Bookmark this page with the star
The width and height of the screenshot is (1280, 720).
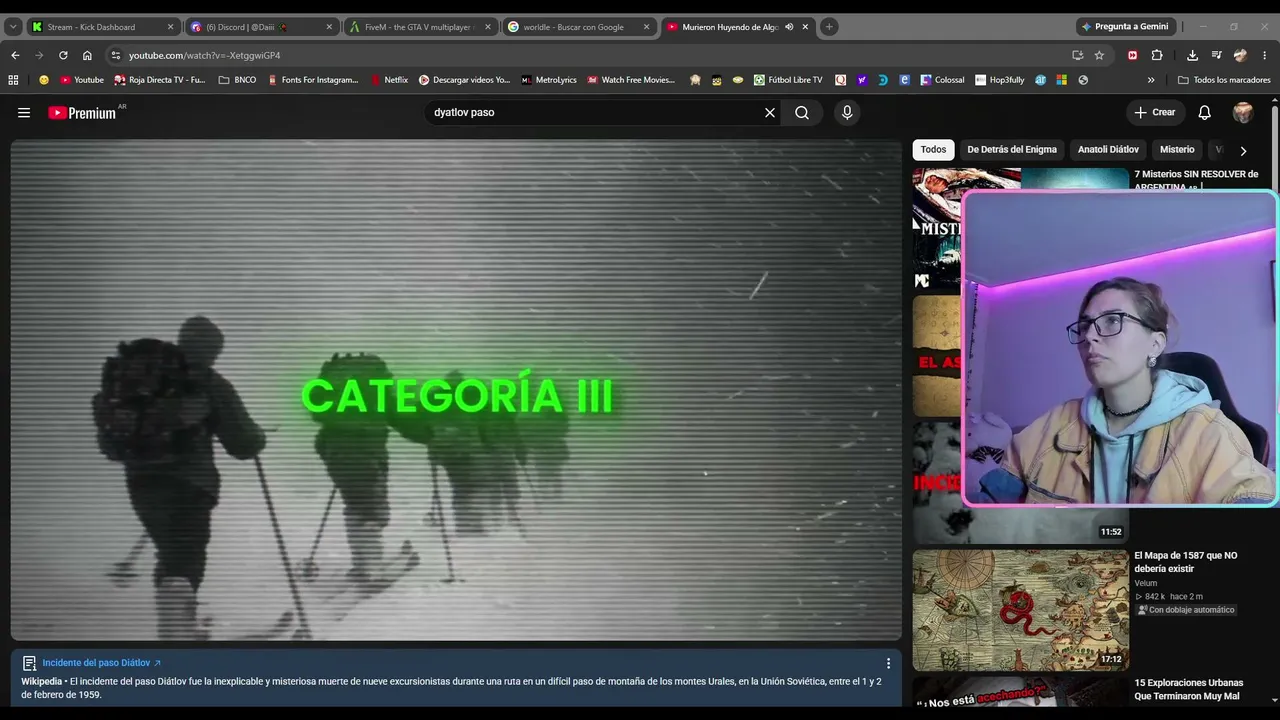click(x=1099, y=55)
